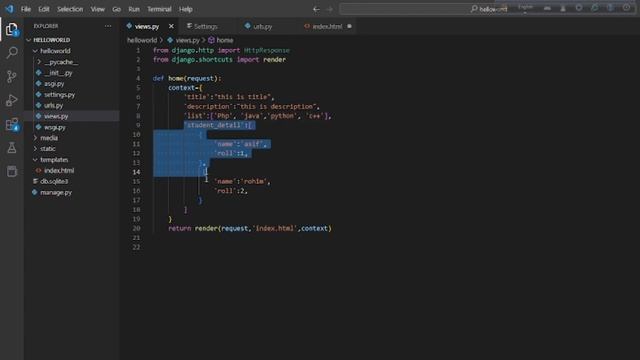Collapse the templates folder
This screenshot has height=360, width=640.
[x=54, y=160]
